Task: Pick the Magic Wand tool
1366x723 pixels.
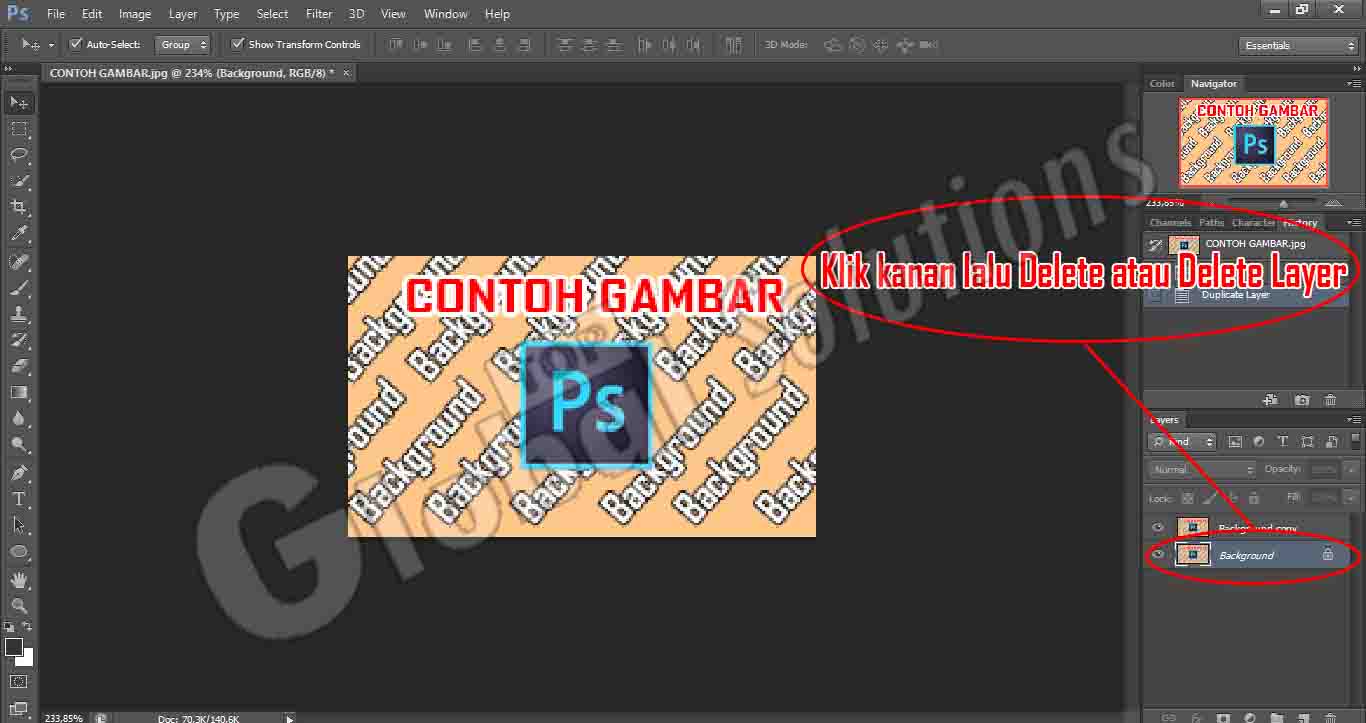Action: [x=19, y=181]
